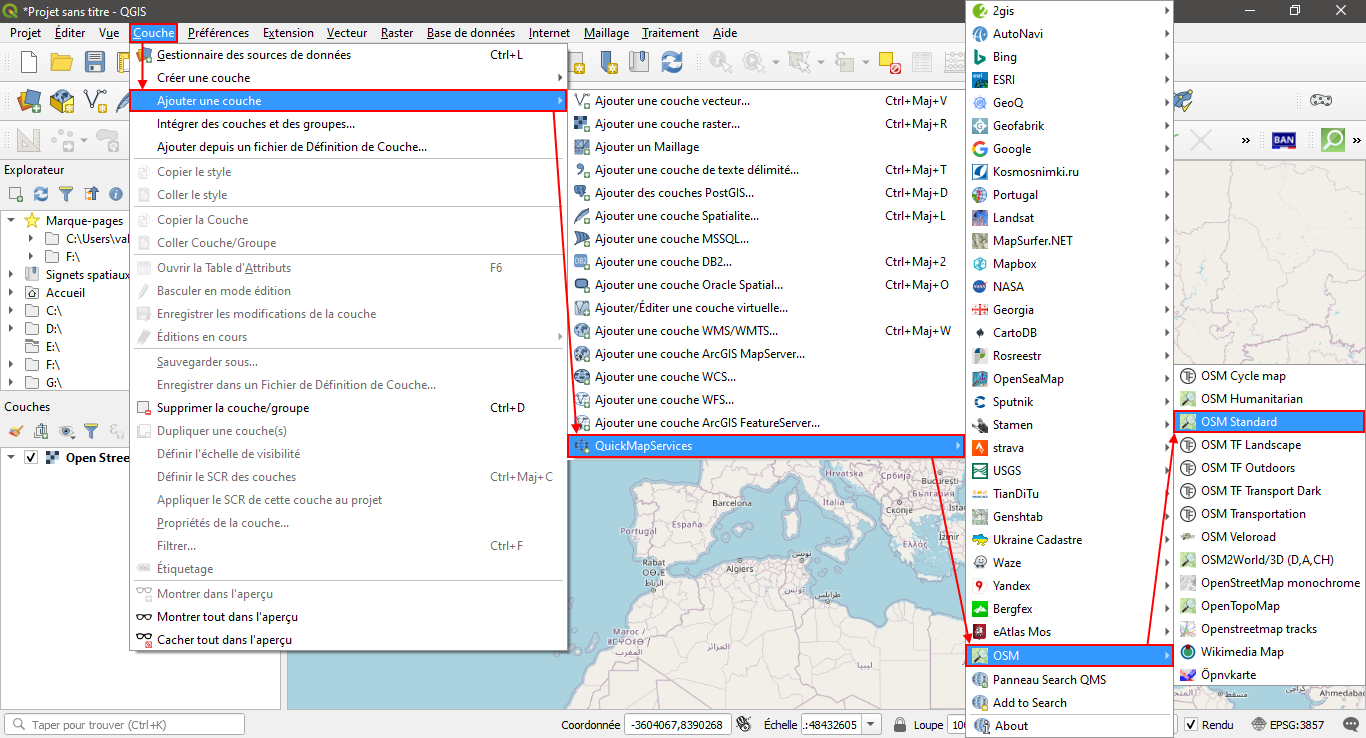Image resolution: width=1366 pixels, height=738 pixels.
Task: Click the Show Bookmarks book icon
Action: [x=639, y=62]
